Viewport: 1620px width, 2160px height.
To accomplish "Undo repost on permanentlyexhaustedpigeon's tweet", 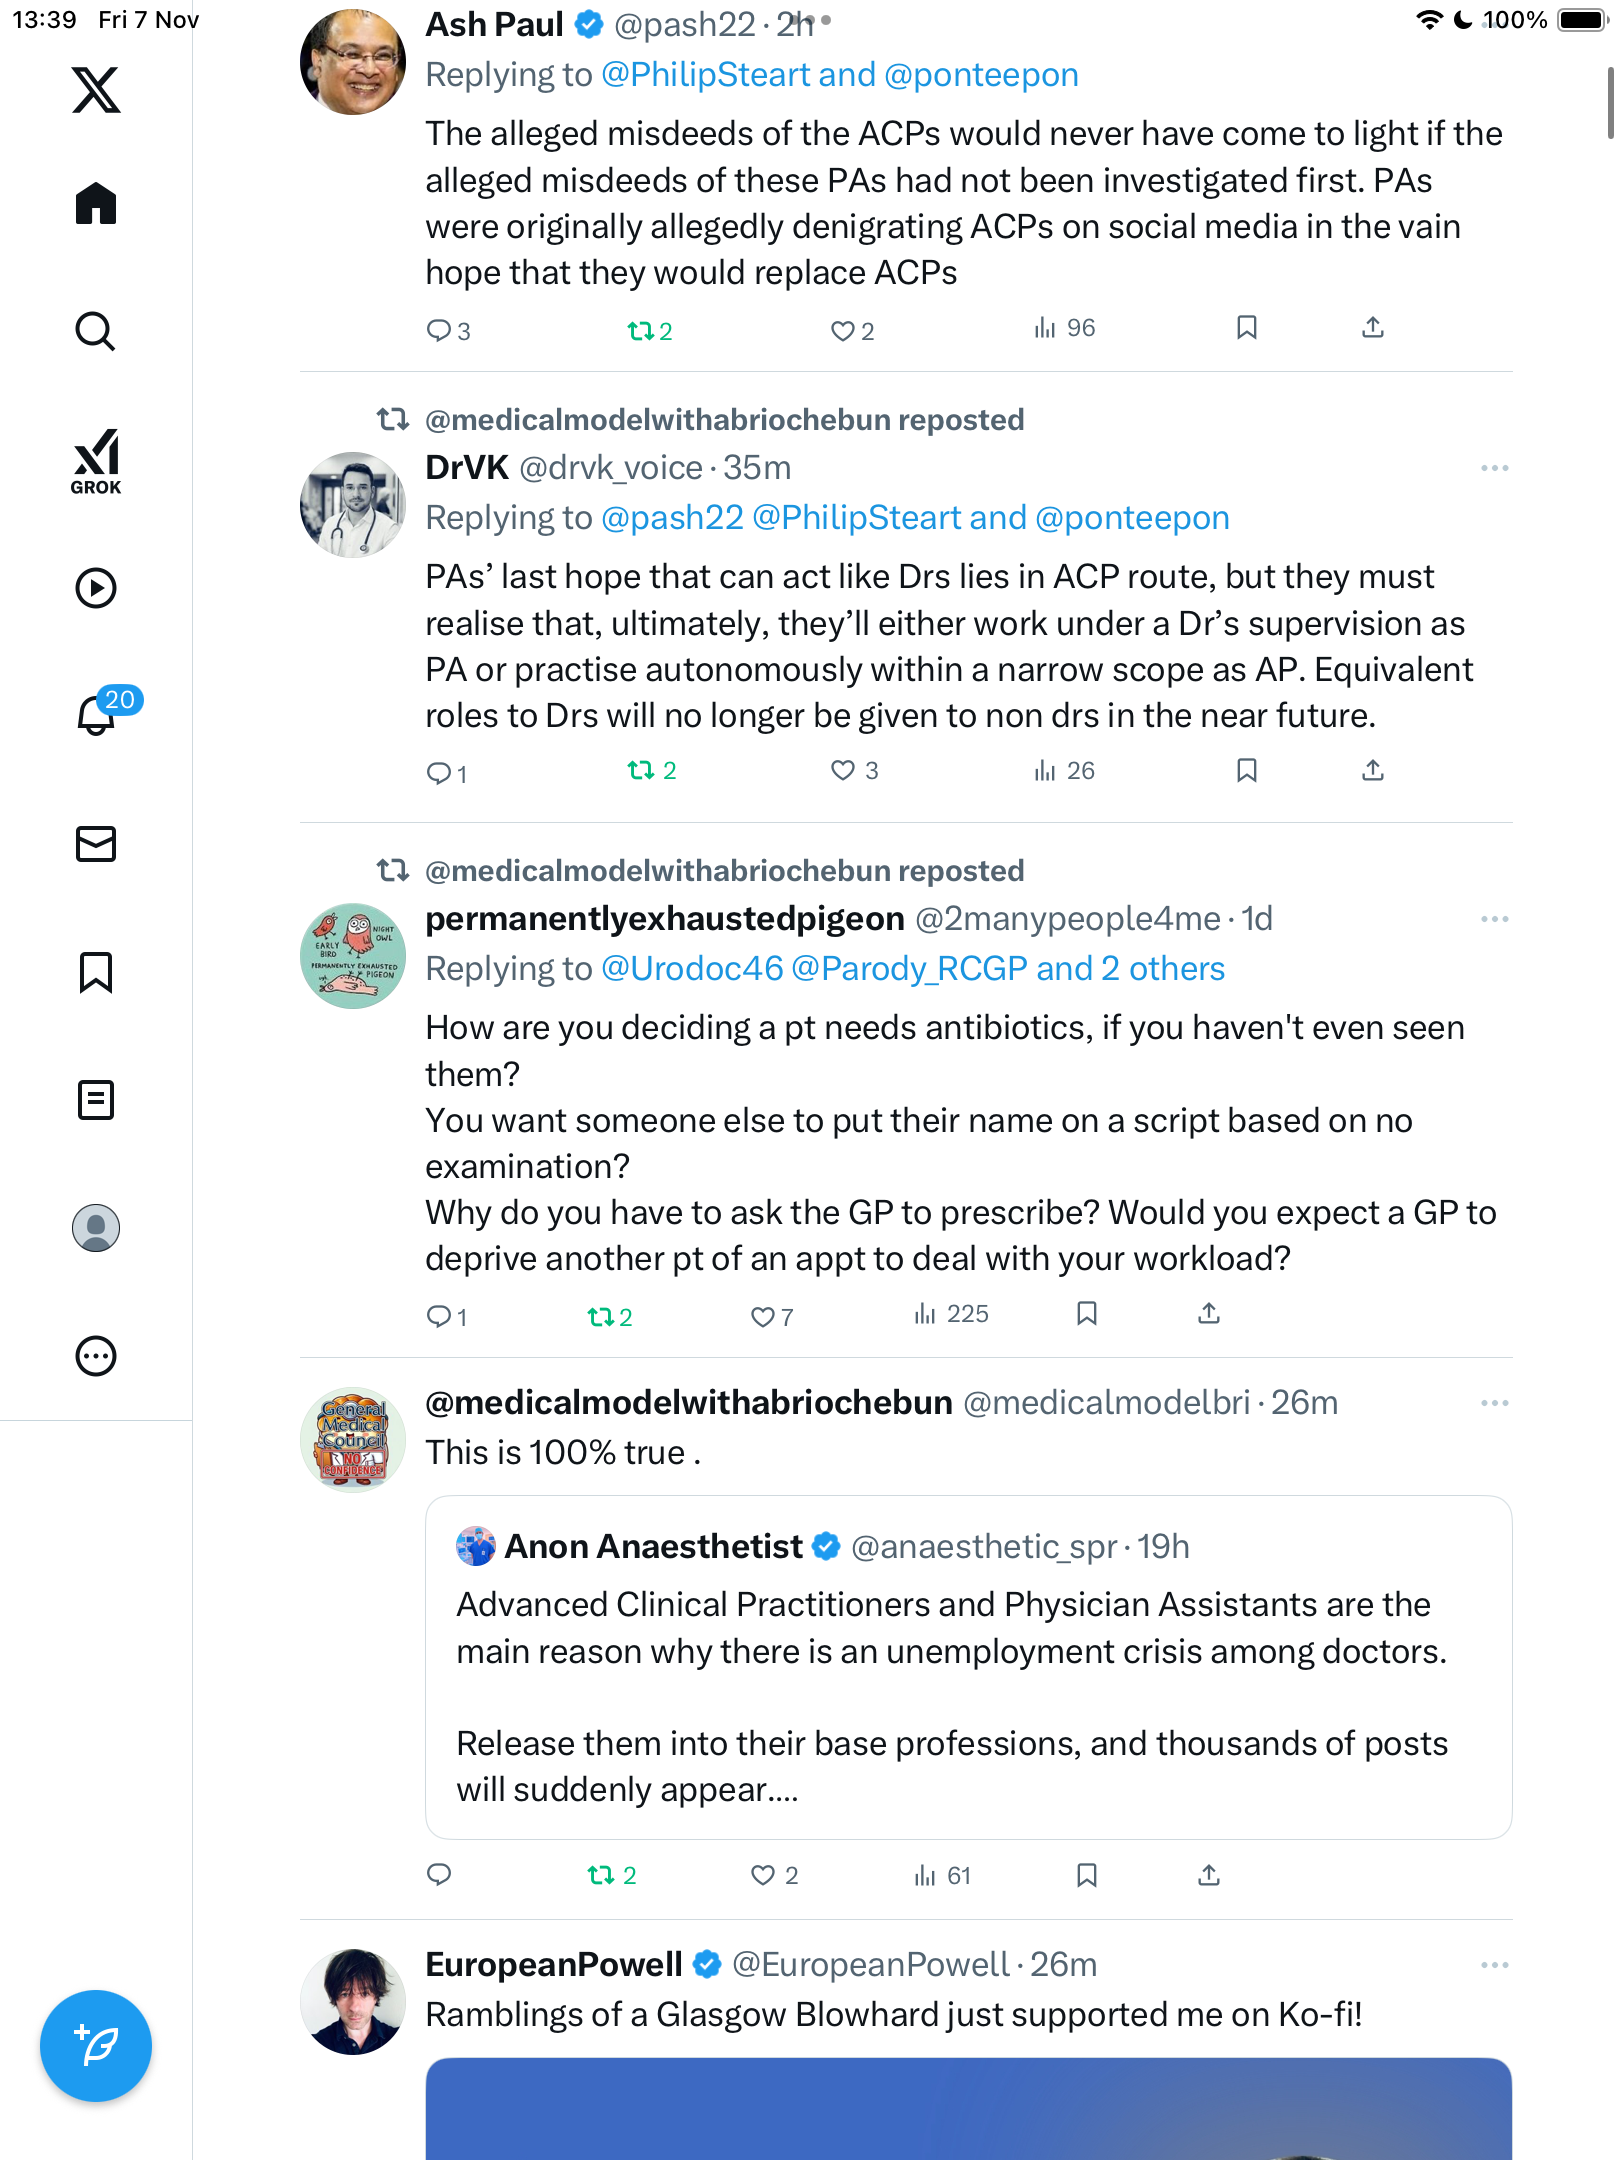I will 610,1317.
